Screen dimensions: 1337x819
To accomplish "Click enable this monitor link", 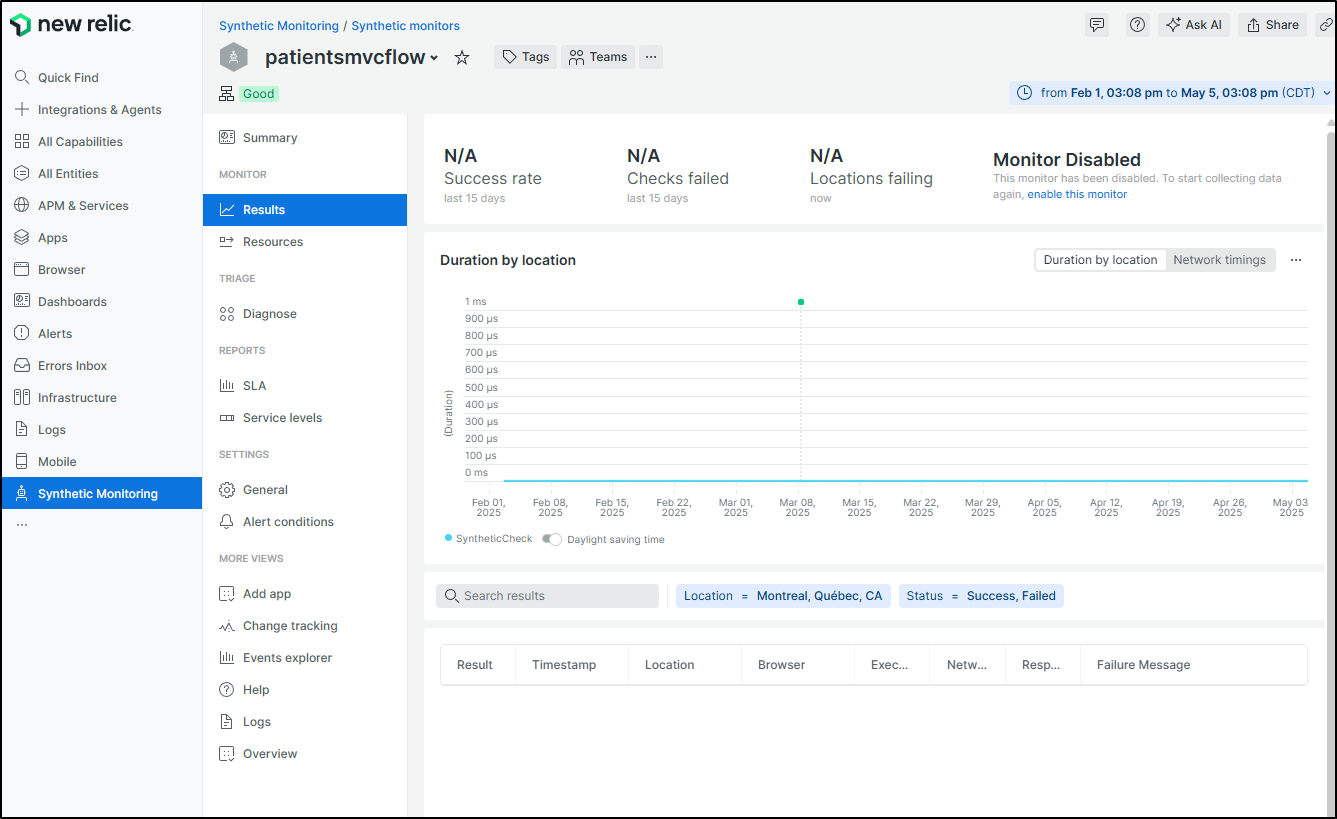I will point(1077,194).
